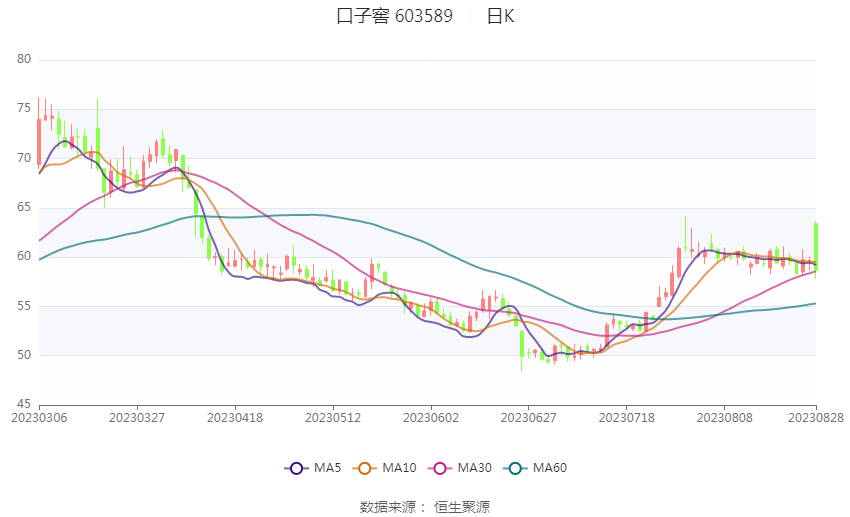Click the 80 value on the y-axis

24,60
